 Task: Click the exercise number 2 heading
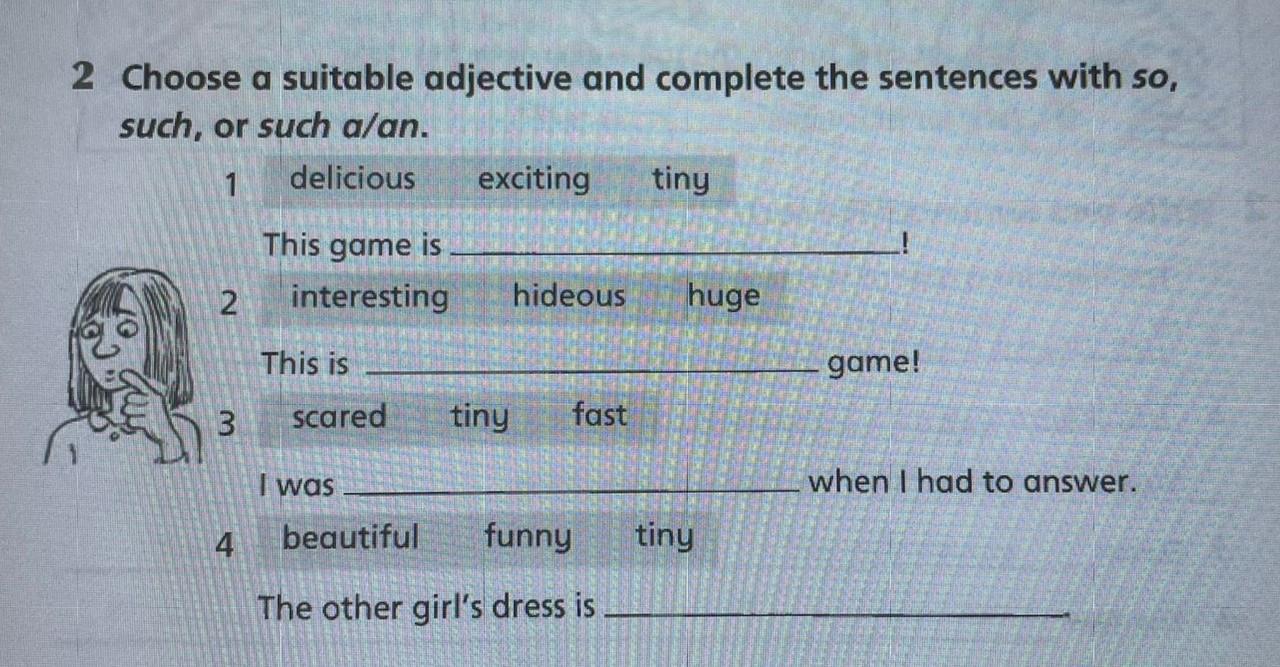point(84,77)
